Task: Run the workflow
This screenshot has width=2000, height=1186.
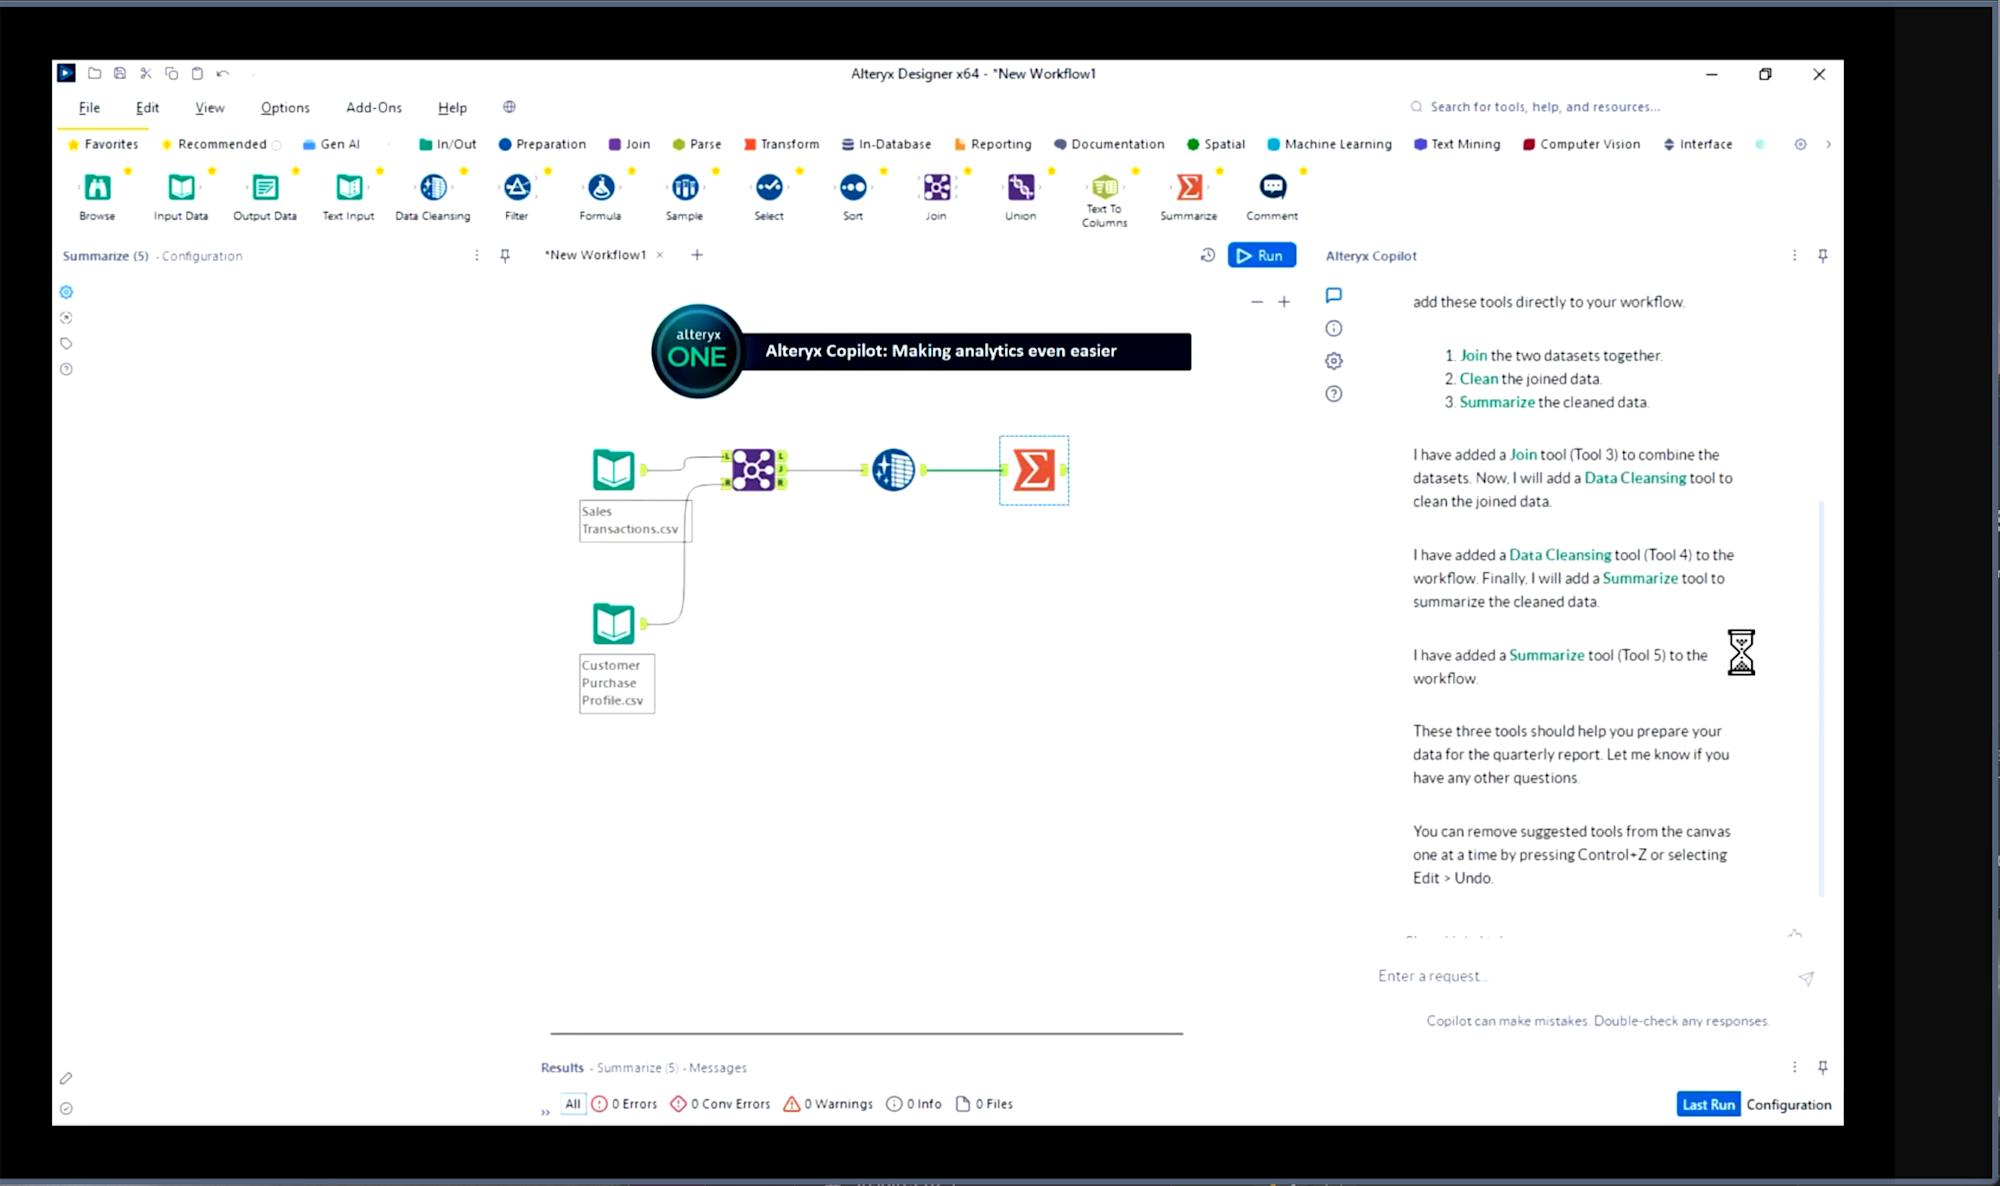Action: click(x=1262, y=255)
